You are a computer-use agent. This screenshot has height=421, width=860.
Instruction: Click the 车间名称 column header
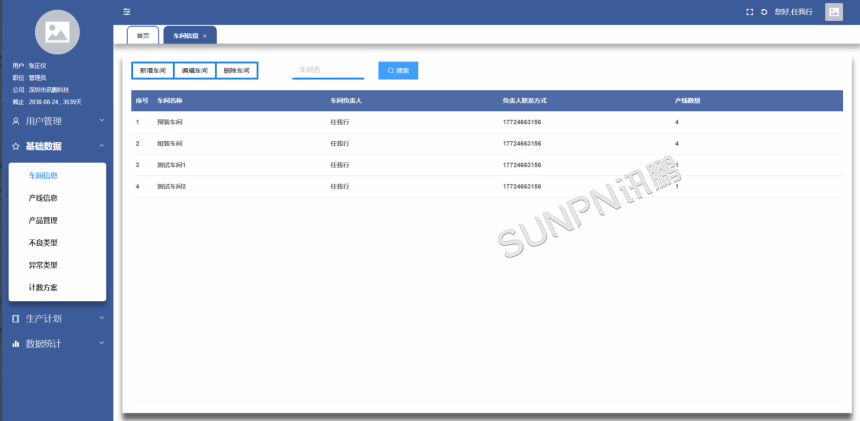coord(169,101)
